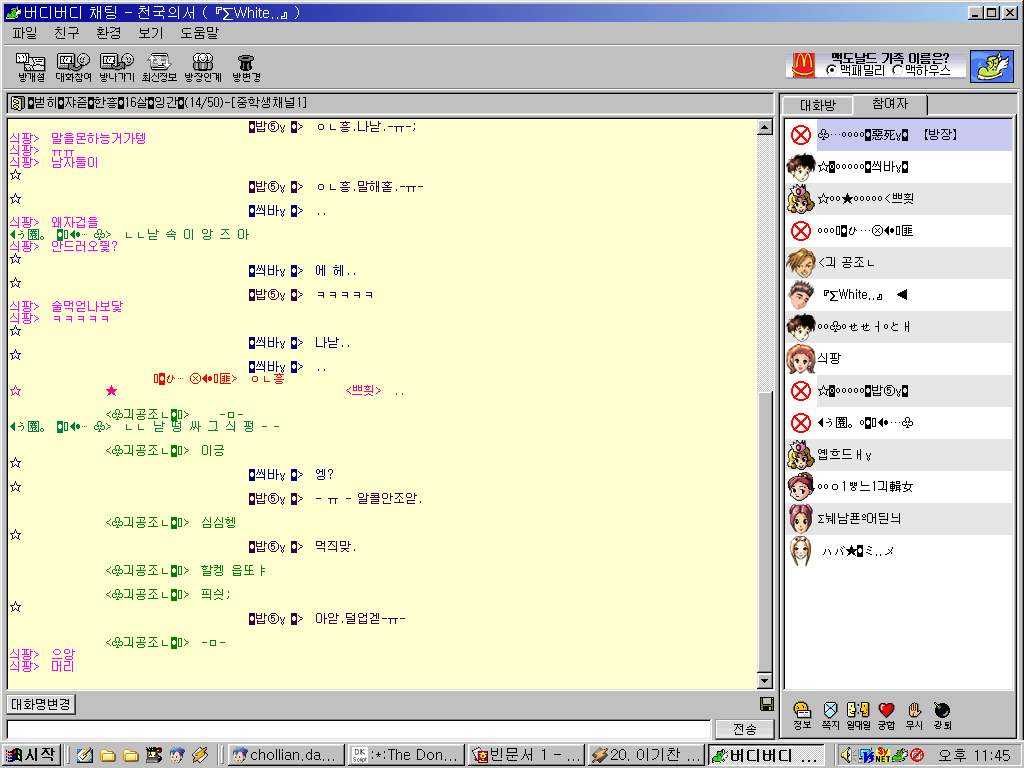Screen dimensions: 1024x768
Task: Leave the room with 방나가기
Action: pos(116,68)
